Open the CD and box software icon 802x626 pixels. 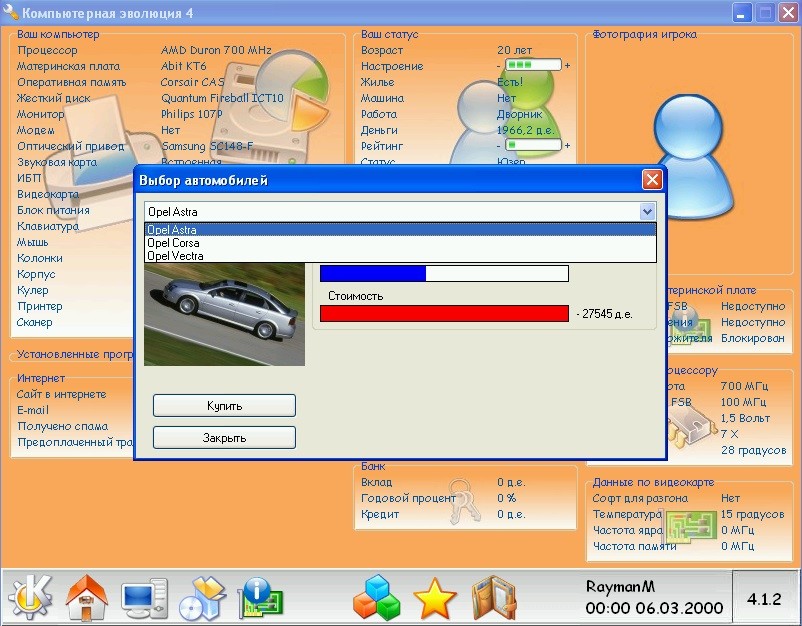(202, 597)
